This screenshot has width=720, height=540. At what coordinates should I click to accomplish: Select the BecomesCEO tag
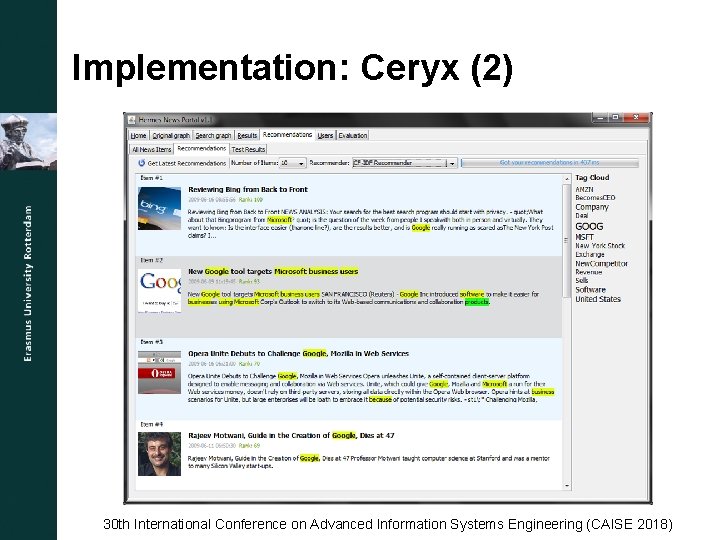(595, 197)
